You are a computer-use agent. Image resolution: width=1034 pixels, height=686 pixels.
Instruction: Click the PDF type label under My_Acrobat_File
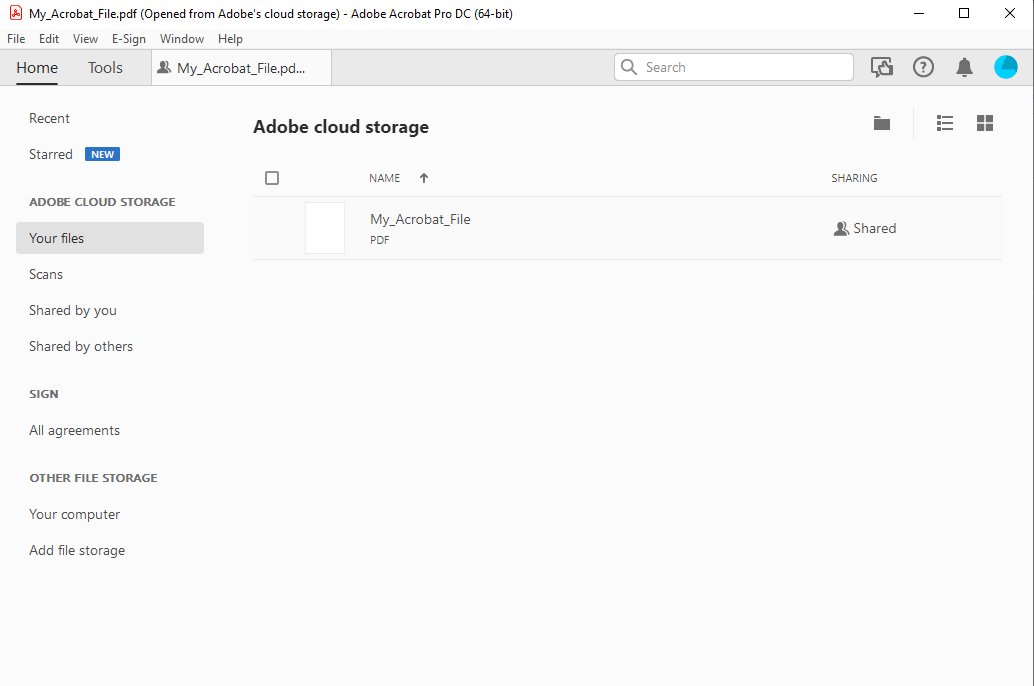380,240
